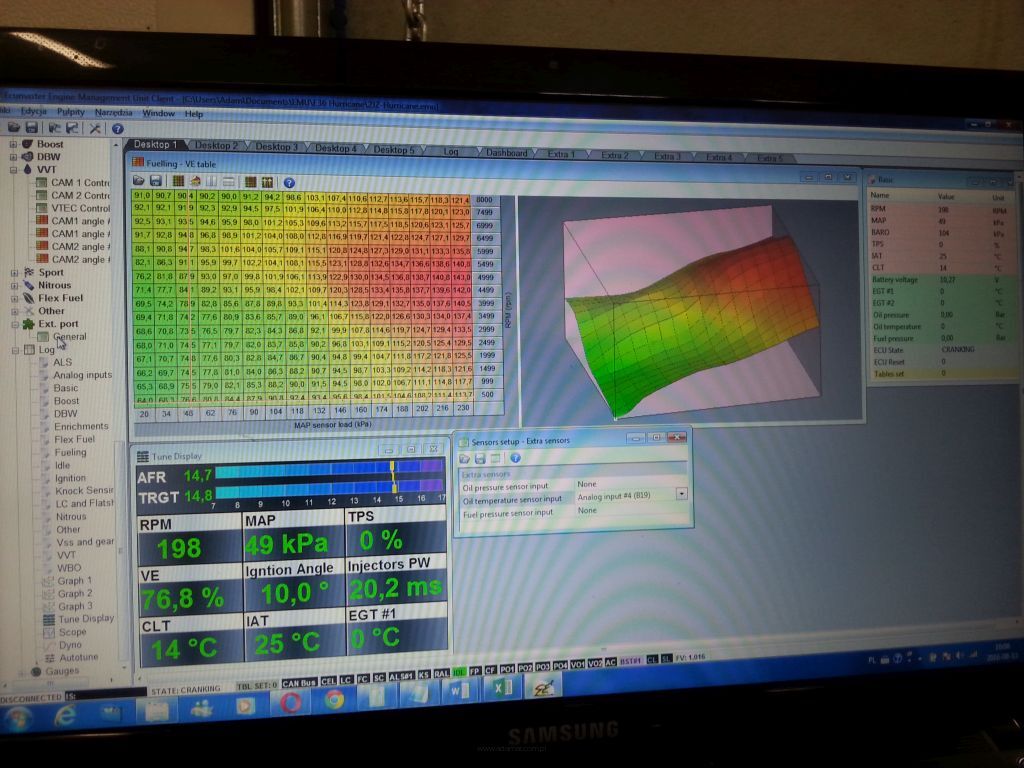Select Analog inputs under Log tree
Screen dimensions: 1024x768
(82, 375)
